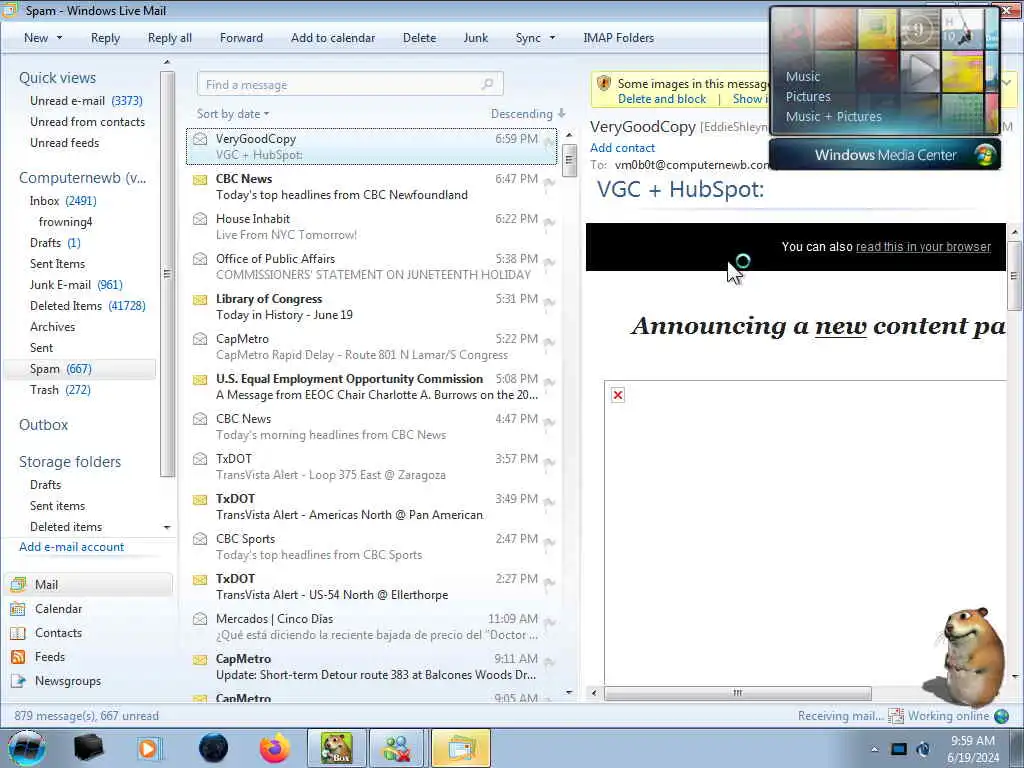Click the broken image placeholder in the message
Screen dimensions: 1024x768
point(618,395)
